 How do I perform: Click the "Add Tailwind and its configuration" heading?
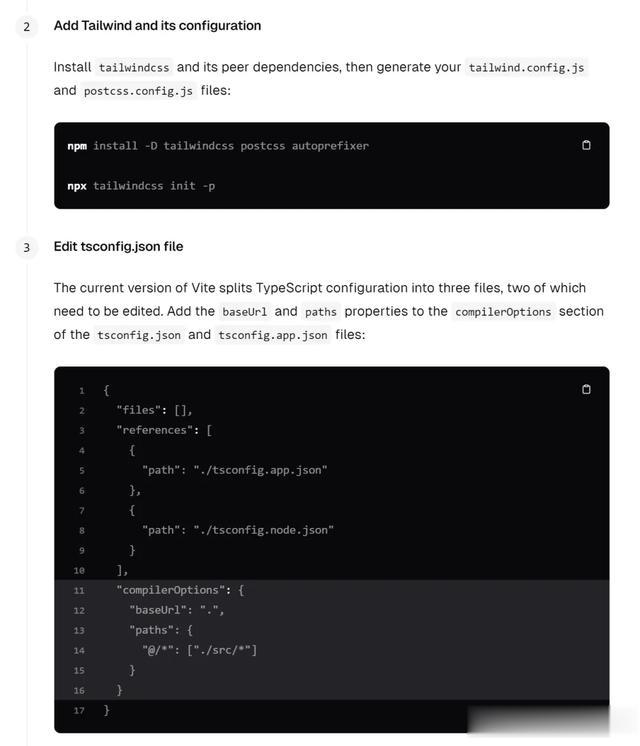[157, 26]
